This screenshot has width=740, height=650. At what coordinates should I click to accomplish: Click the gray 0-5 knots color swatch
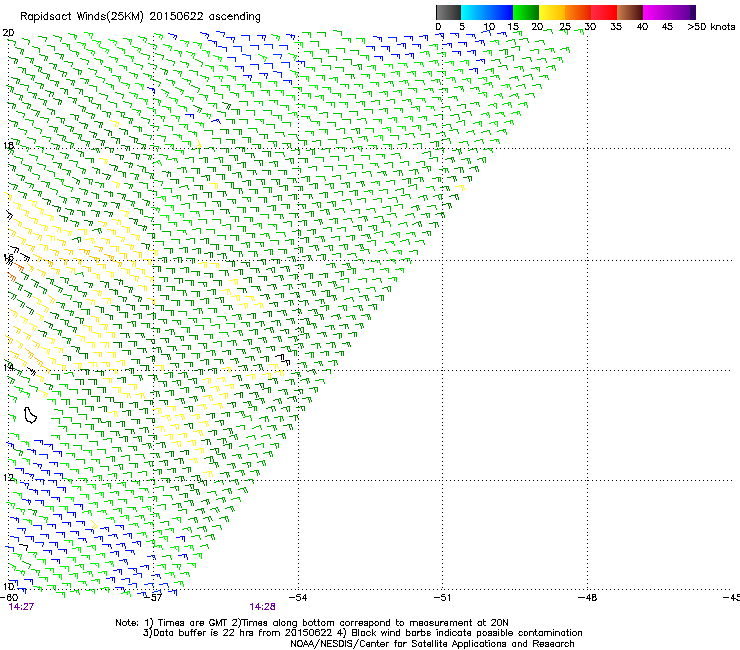coord(448,12)
